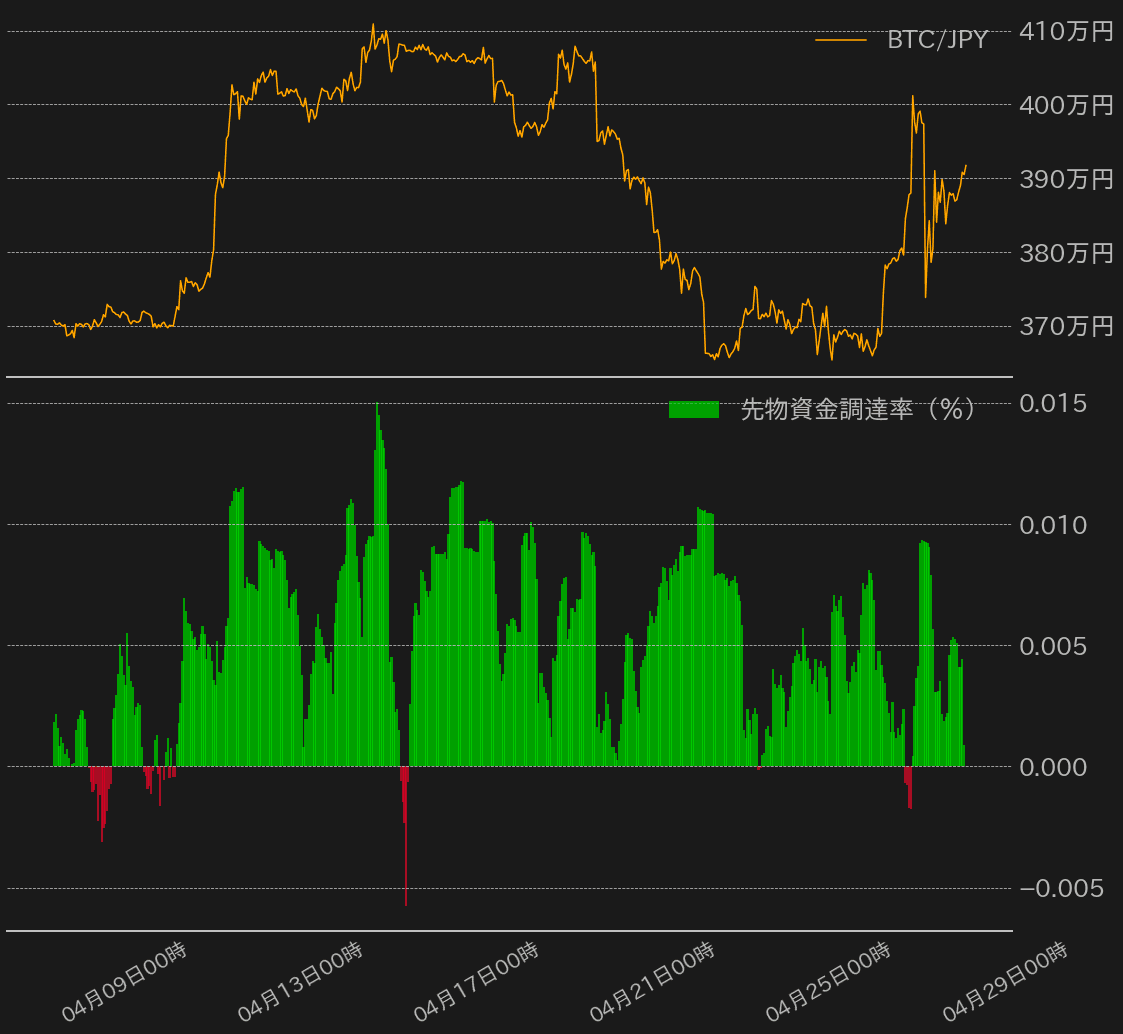The height and width of the screenshot is (1034, 1123).
Task: Click the 04月17日00時 date label
Action: tap(476, 982)
